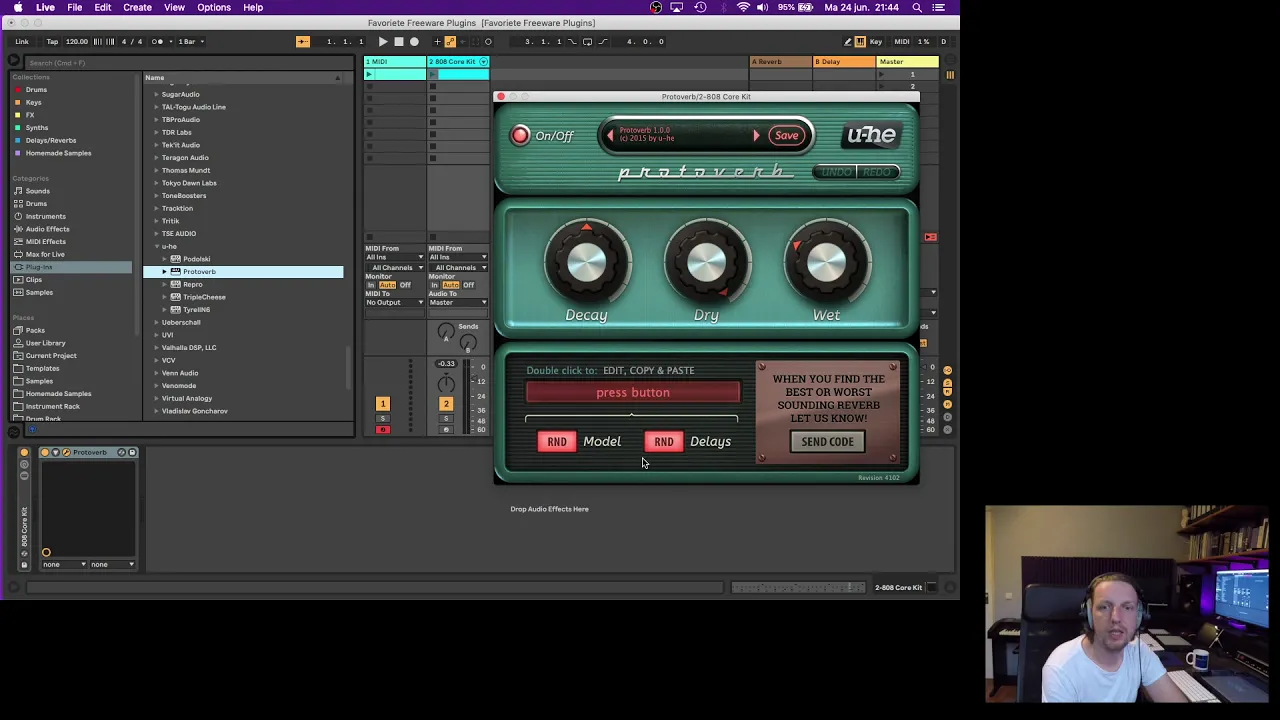Click the tempo field 120.00
Image resolution: width=1280 pixels, height=720 pixels.
point(76,41)
